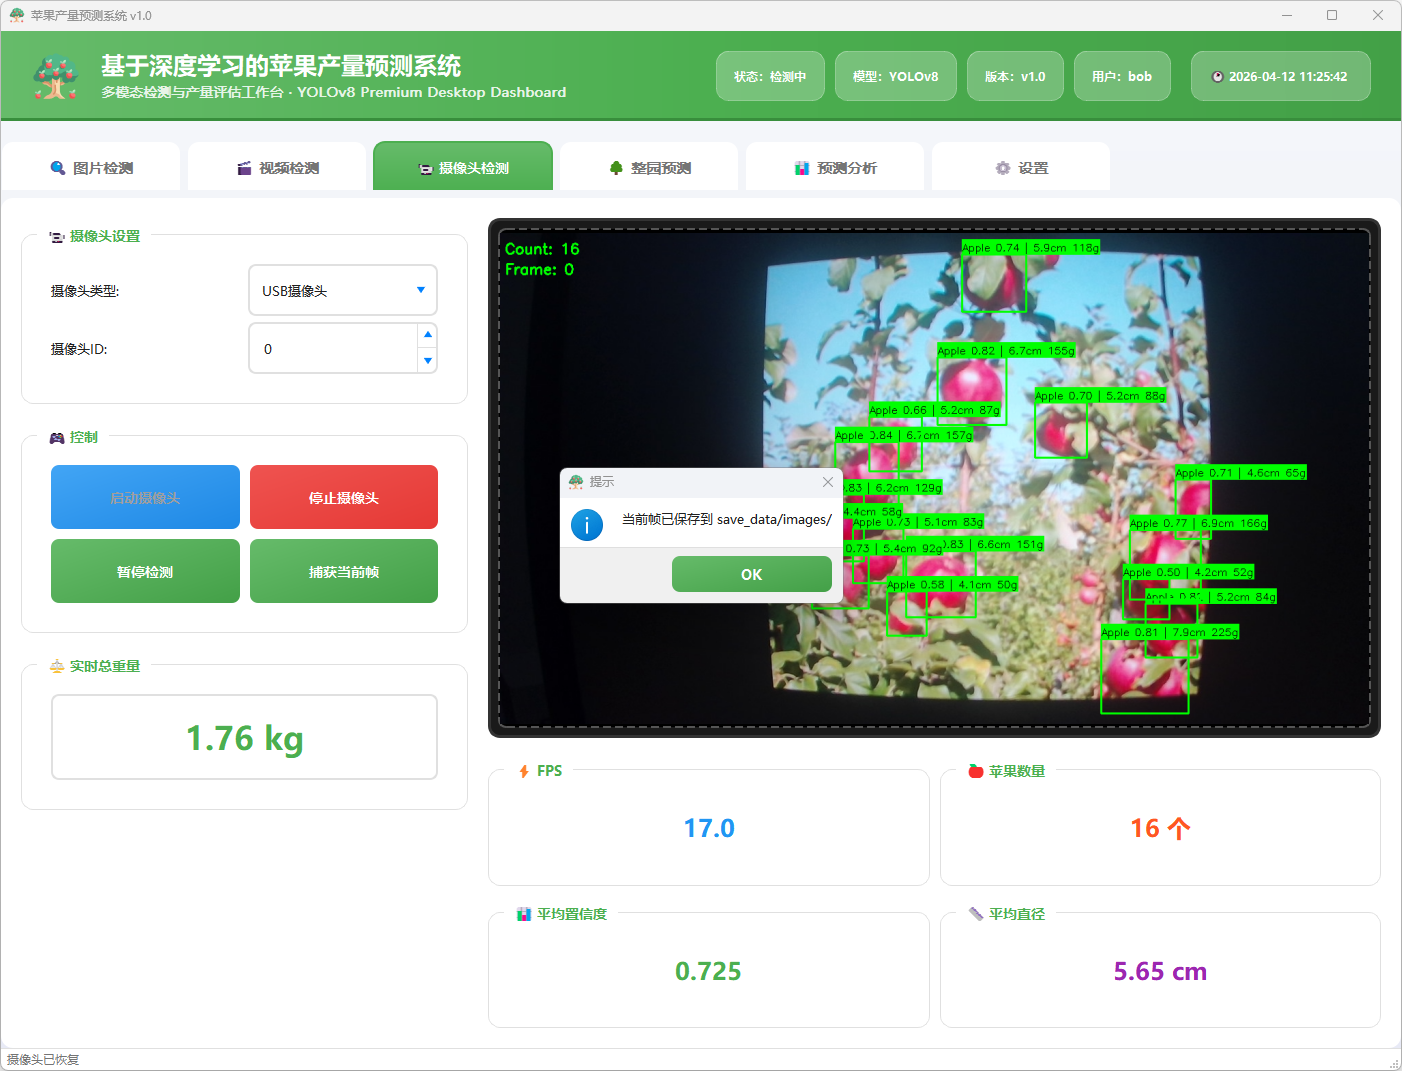Click the 模型: YOLOv8 status badge
This screenshot has height=1071, width=1402.
[895, 76]
